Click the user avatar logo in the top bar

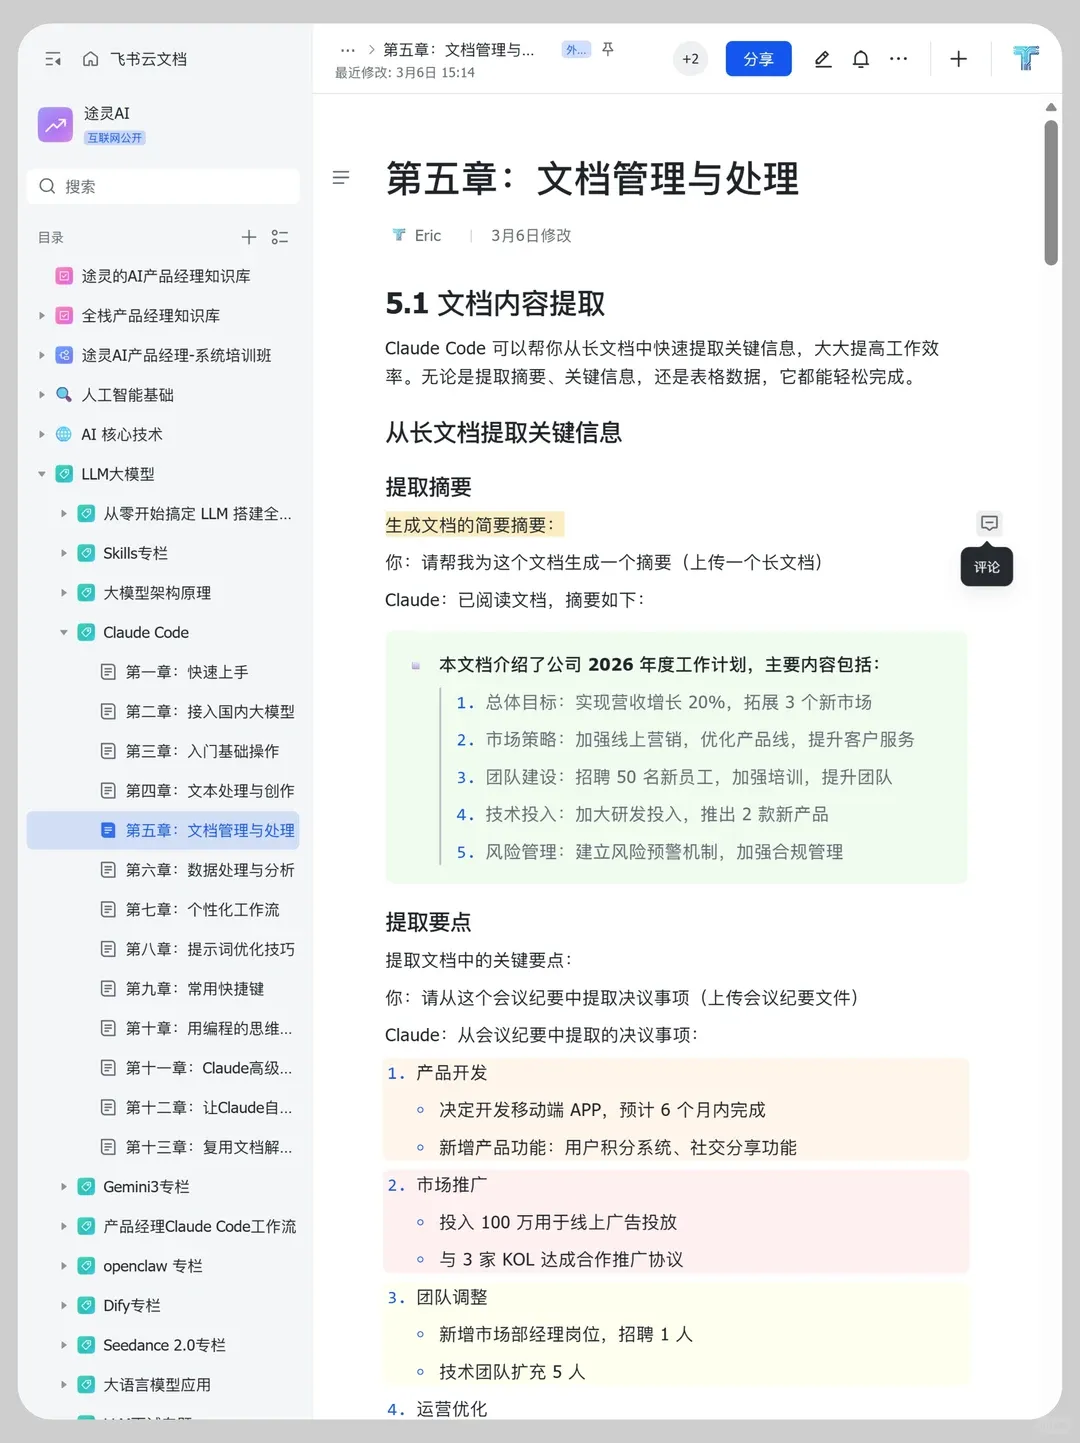[1026, 58]
